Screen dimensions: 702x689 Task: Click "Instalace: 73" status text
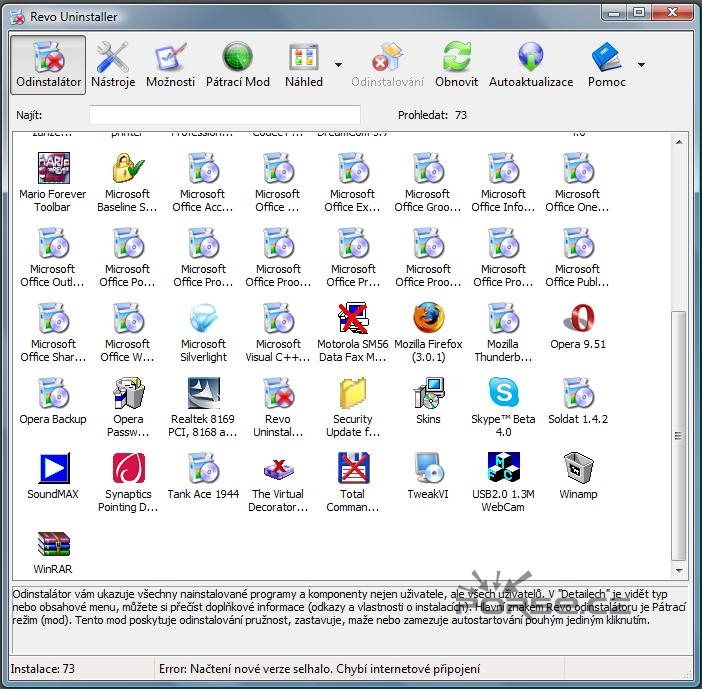click(43, 668)
